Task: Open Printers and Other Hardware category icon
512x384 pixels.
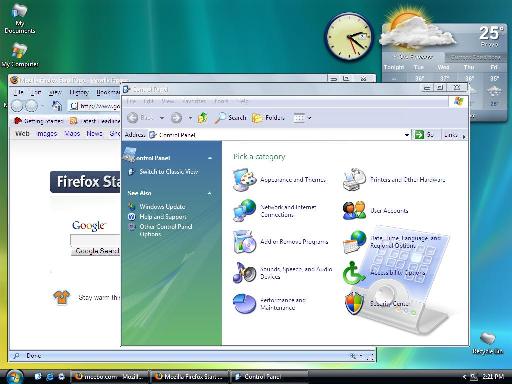Action: pos(355,180)
